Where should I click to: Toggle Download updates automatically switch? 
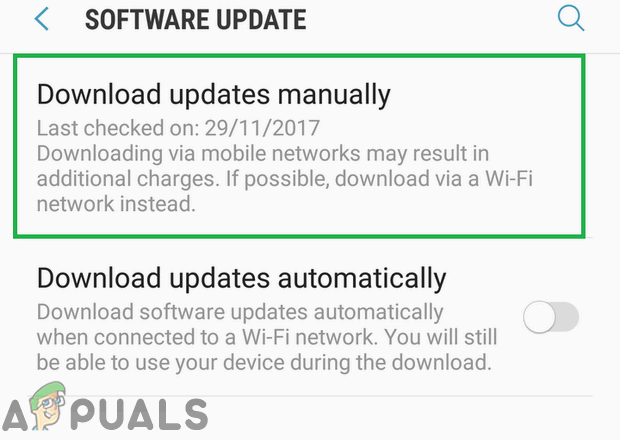click(551, 317)
